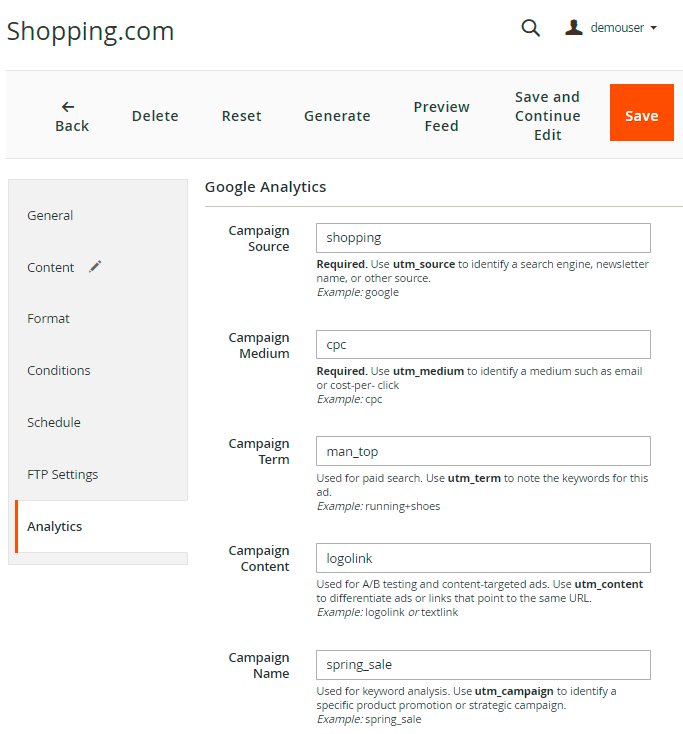Select the Campaign Name text box
The height and width of the screenshot is (734, 683).
[483, 665]
